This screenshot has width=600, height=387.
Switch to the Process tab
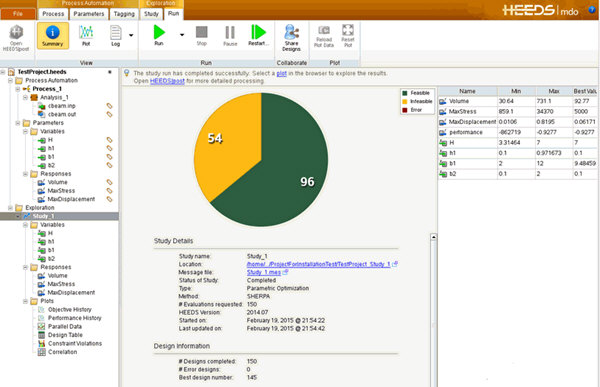pos(53,14)
